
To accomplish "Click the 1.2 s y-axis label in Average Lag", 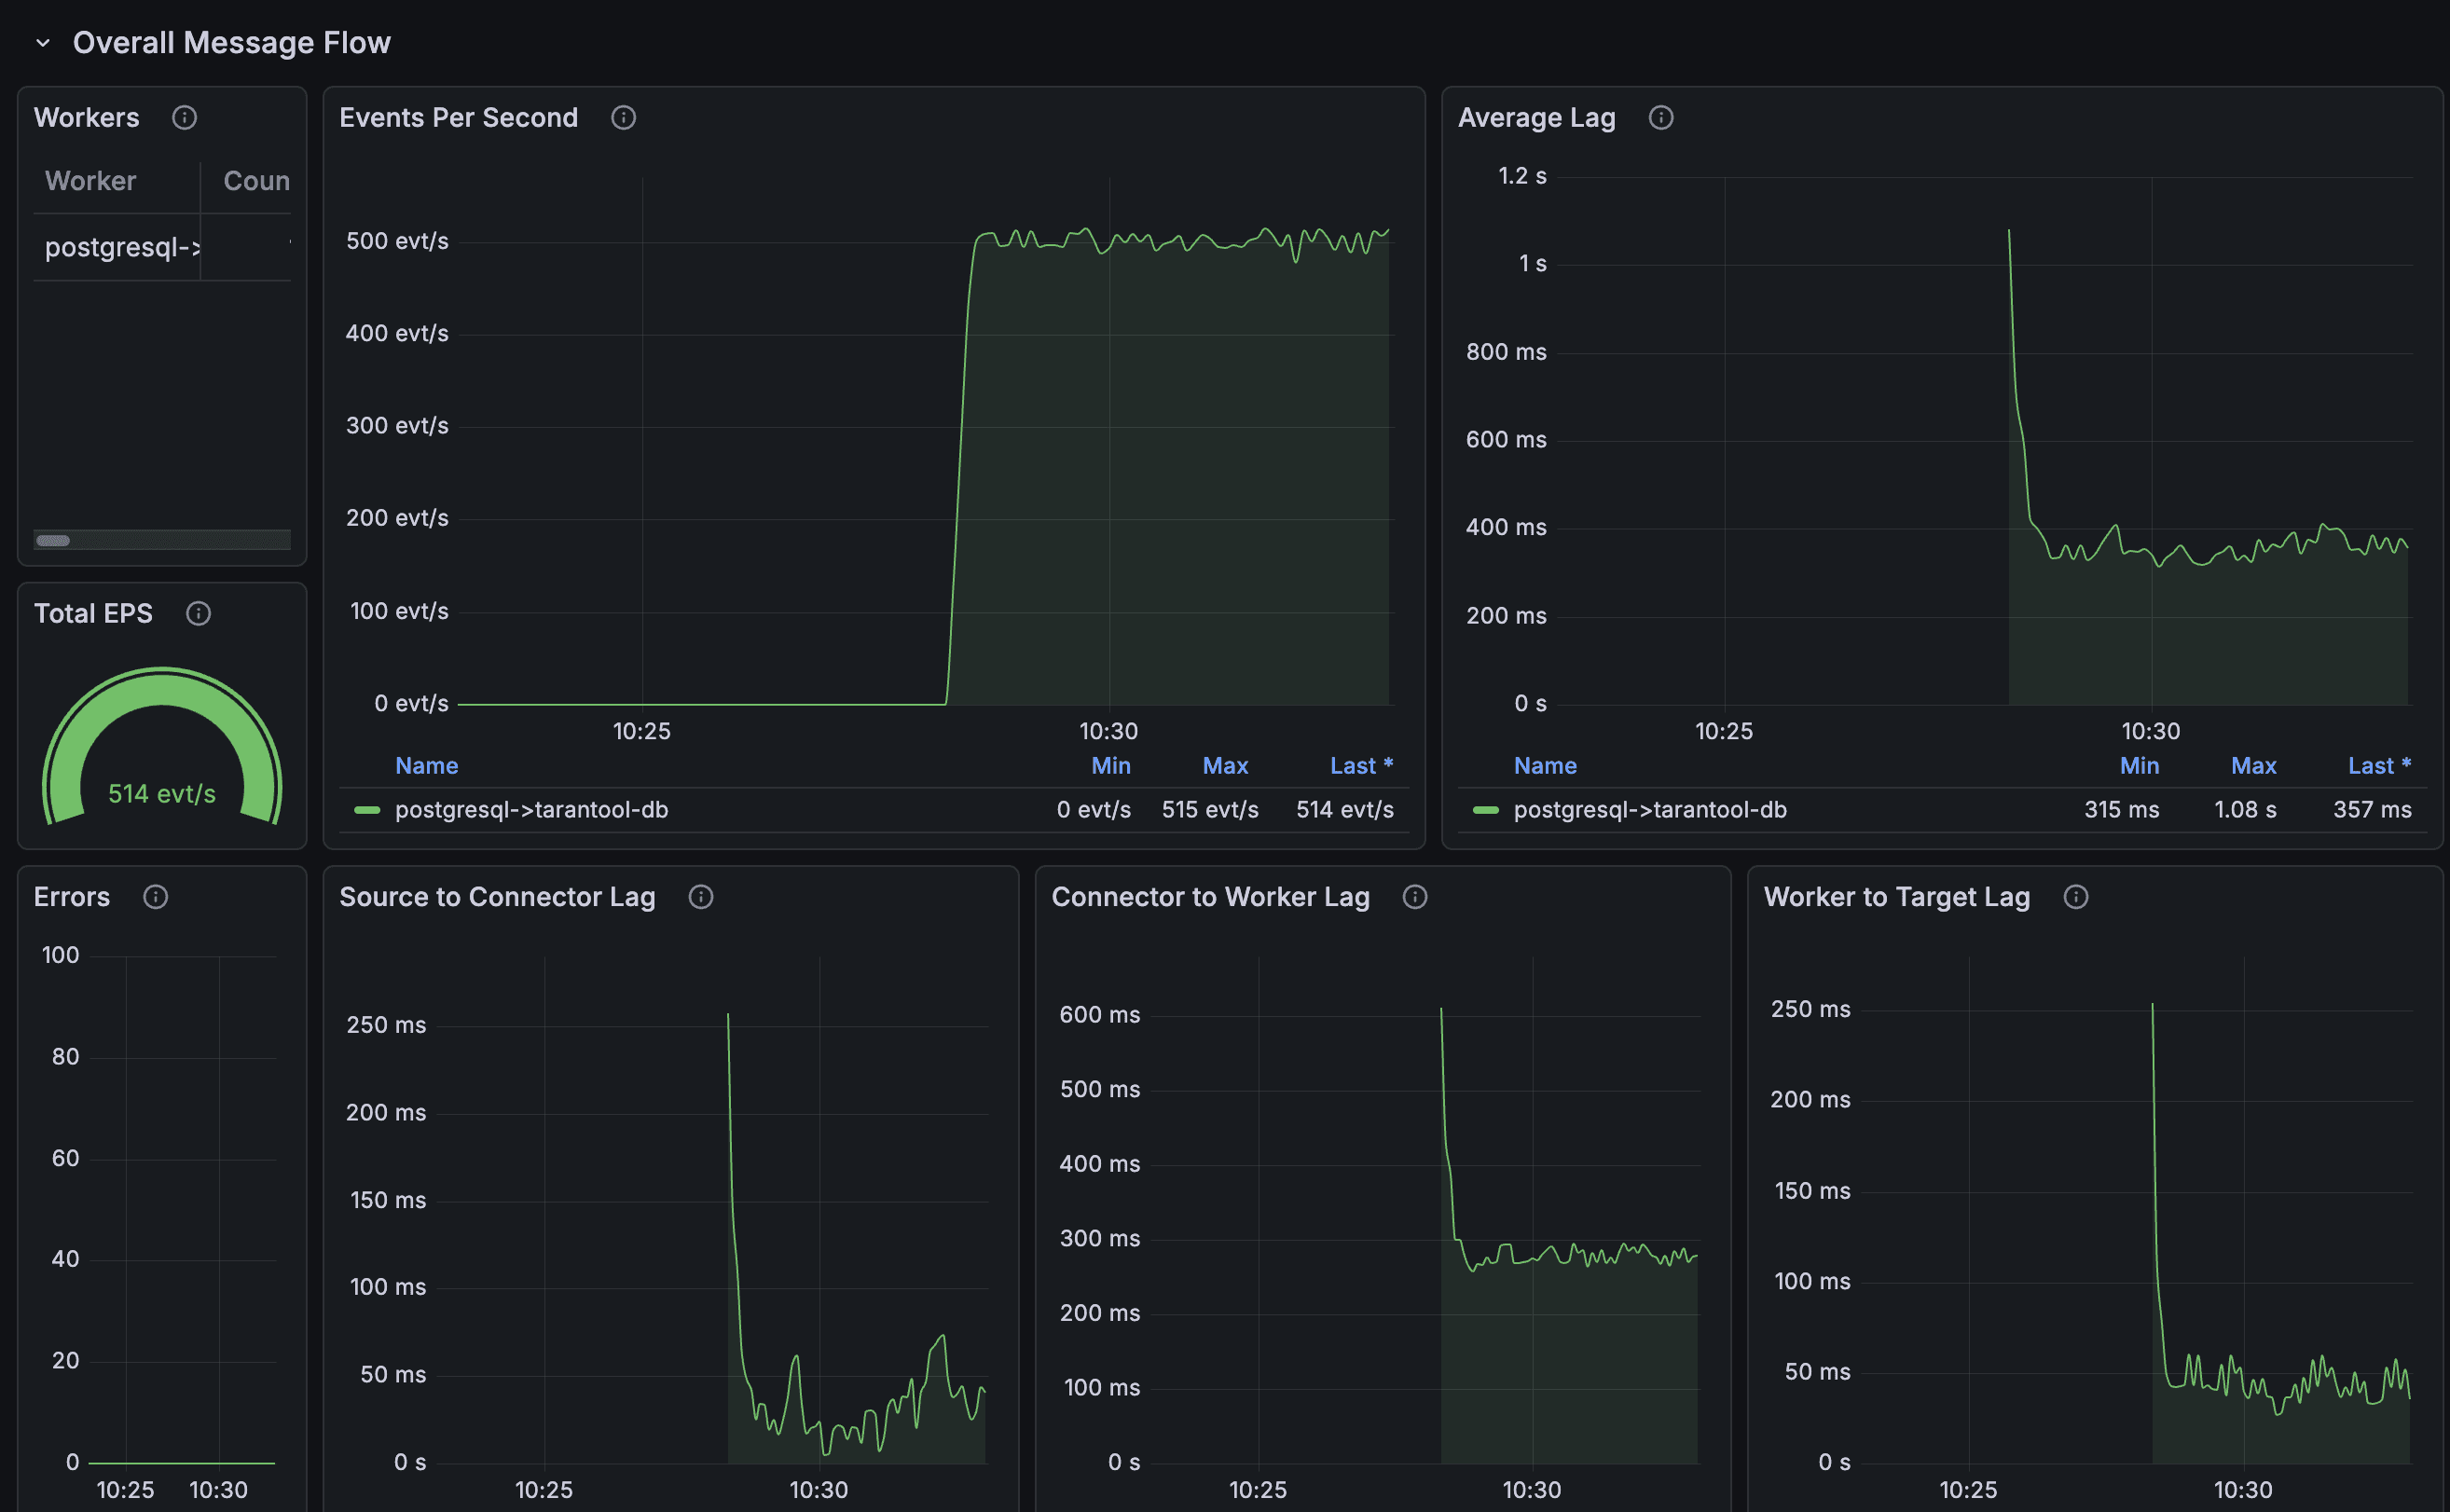I will pyautogui.click(x=1522, y=176).
